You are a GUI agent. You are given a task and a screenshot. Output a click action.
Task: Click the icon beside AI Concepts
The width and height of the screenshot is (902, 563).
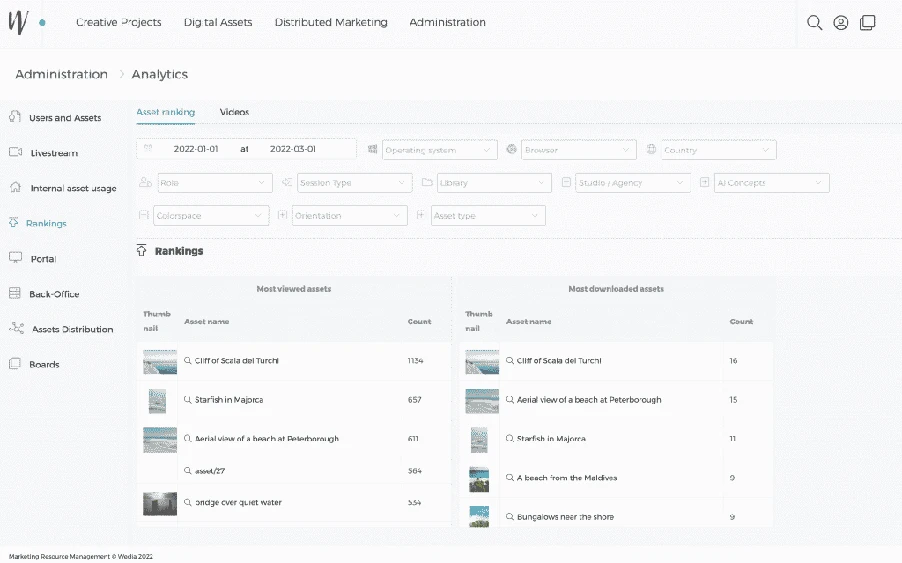click(704, 182)
